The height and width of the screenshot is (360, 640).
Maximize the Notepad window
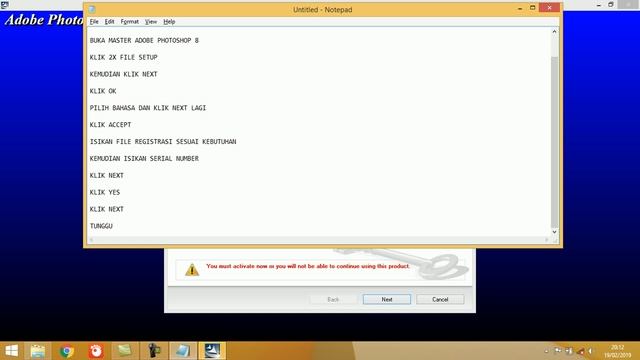pyautogui.click(x=532, y=8)
